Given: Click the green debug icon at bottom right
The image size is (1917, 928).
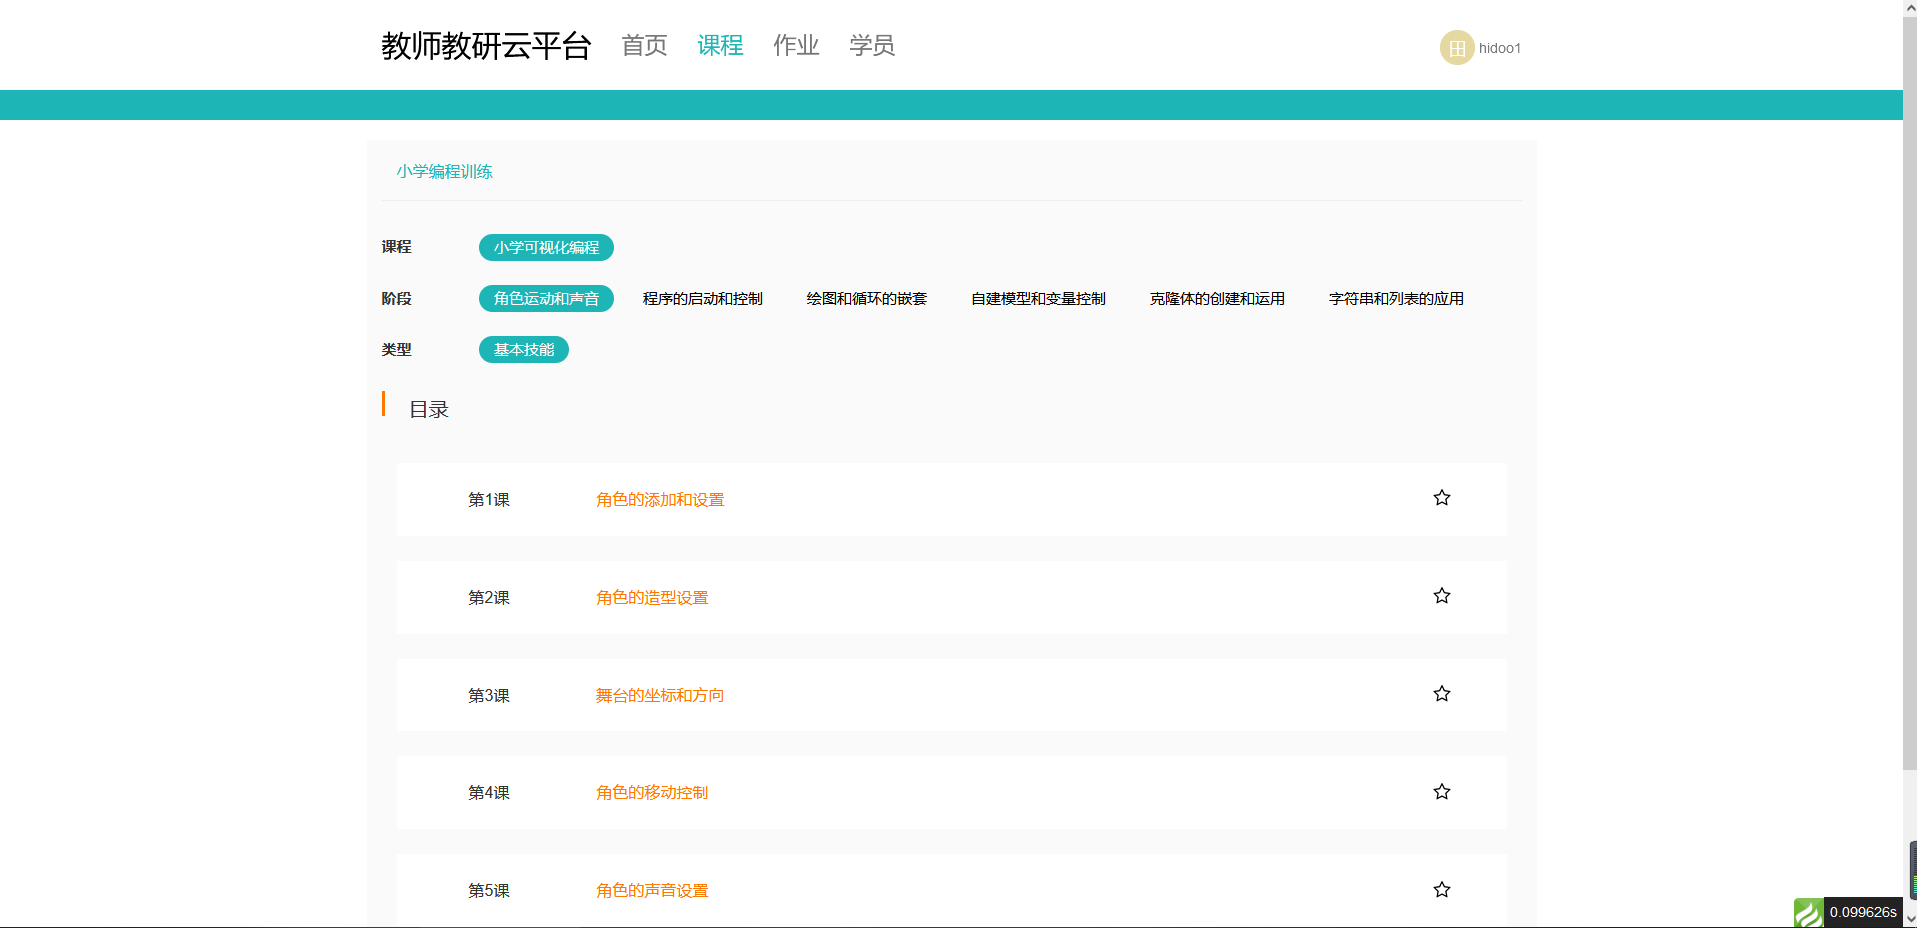Looking at the screenshot, I should tap(1808, 912).
